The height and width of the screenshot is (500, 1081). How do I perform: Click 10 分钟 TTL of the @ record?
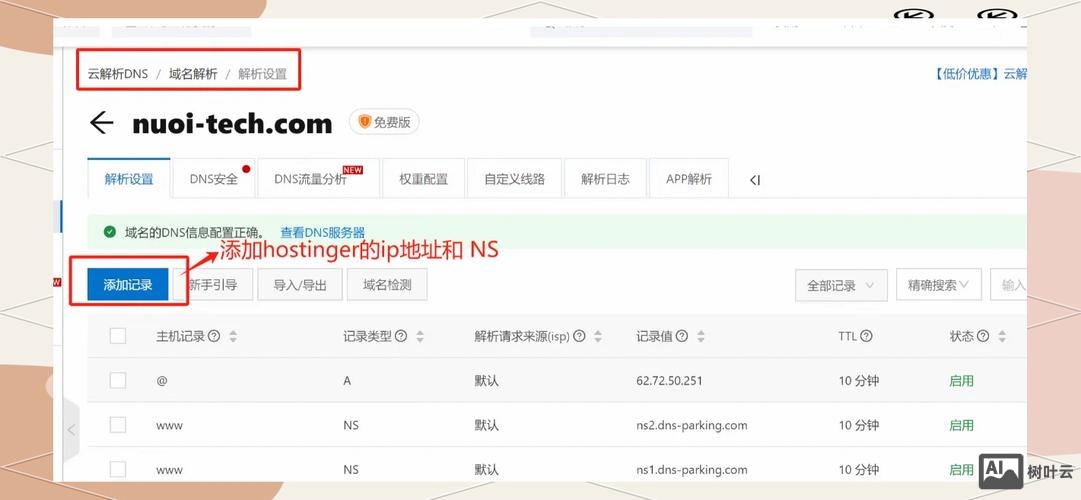point(859,380)
